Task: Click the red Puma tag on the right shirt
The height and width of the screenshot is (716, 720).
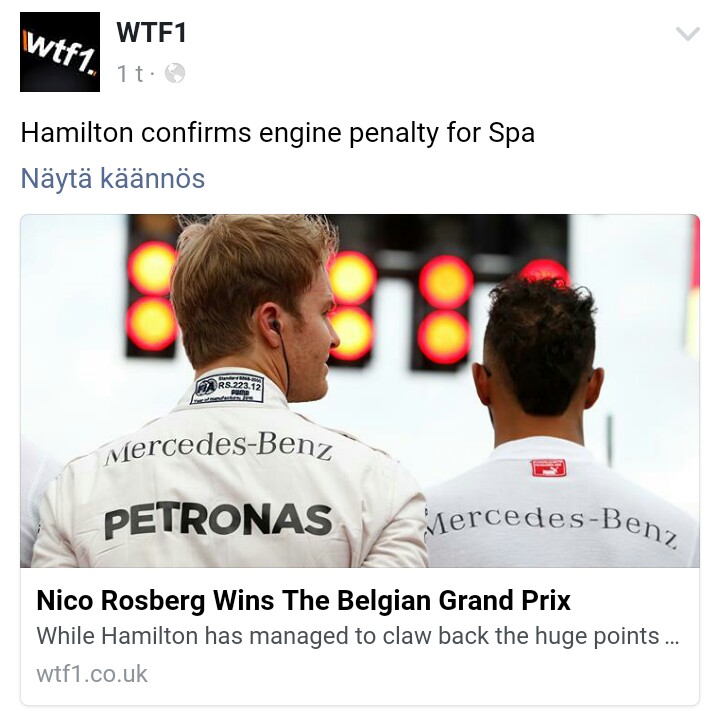Action: (x=548, y=468)
